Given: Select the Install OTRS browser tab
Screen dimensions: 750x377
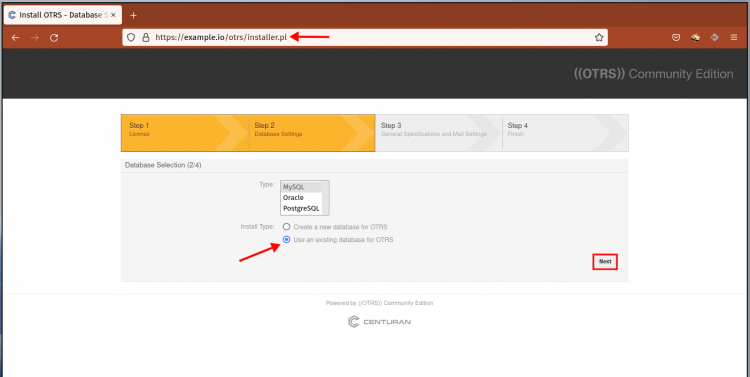Looking at the screenshot, I should click(x=62, y=15).
